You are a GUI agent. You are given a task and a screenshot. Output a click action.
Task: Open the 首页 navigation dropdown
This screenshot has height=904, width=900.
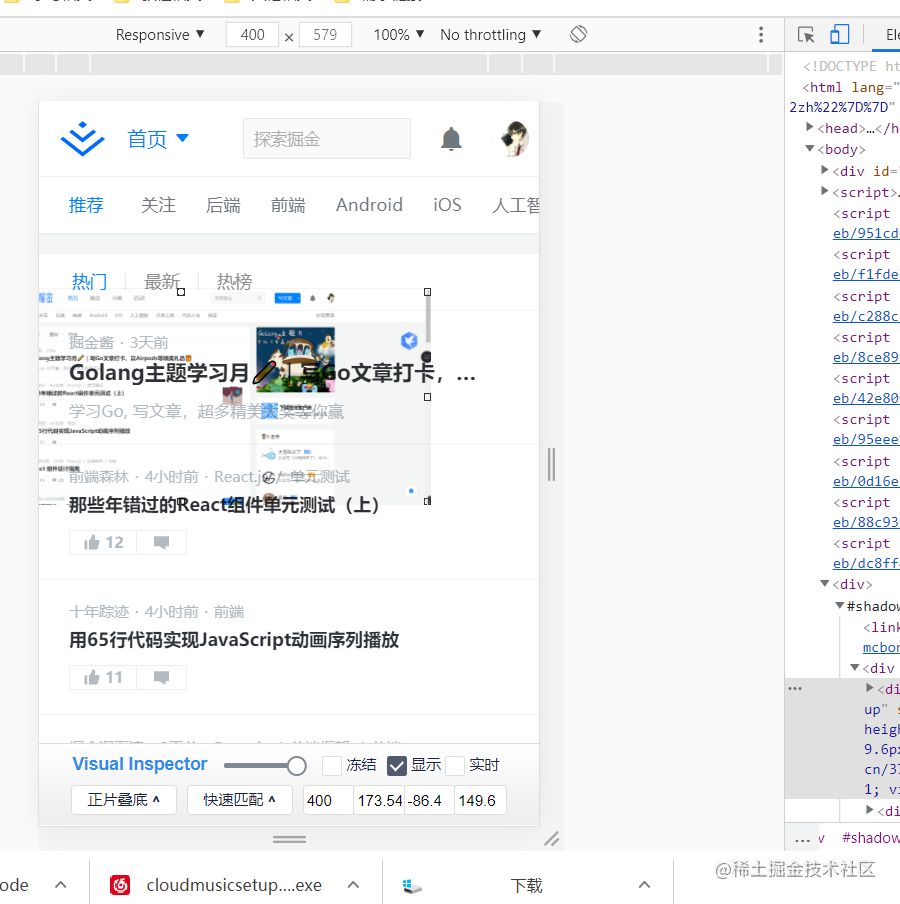(x=157, y=139)
